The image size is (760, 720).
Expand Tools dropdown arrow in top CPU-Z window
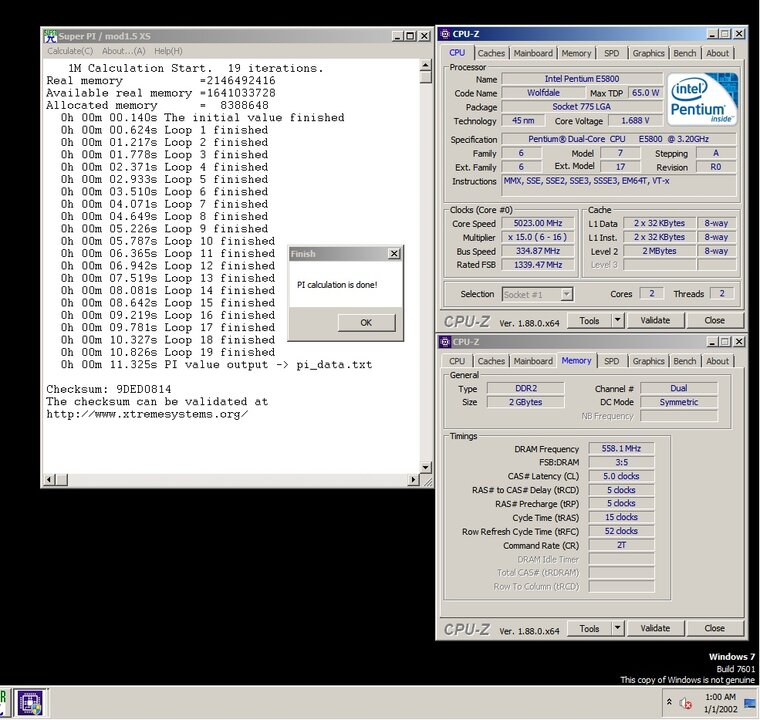(618, 320)
